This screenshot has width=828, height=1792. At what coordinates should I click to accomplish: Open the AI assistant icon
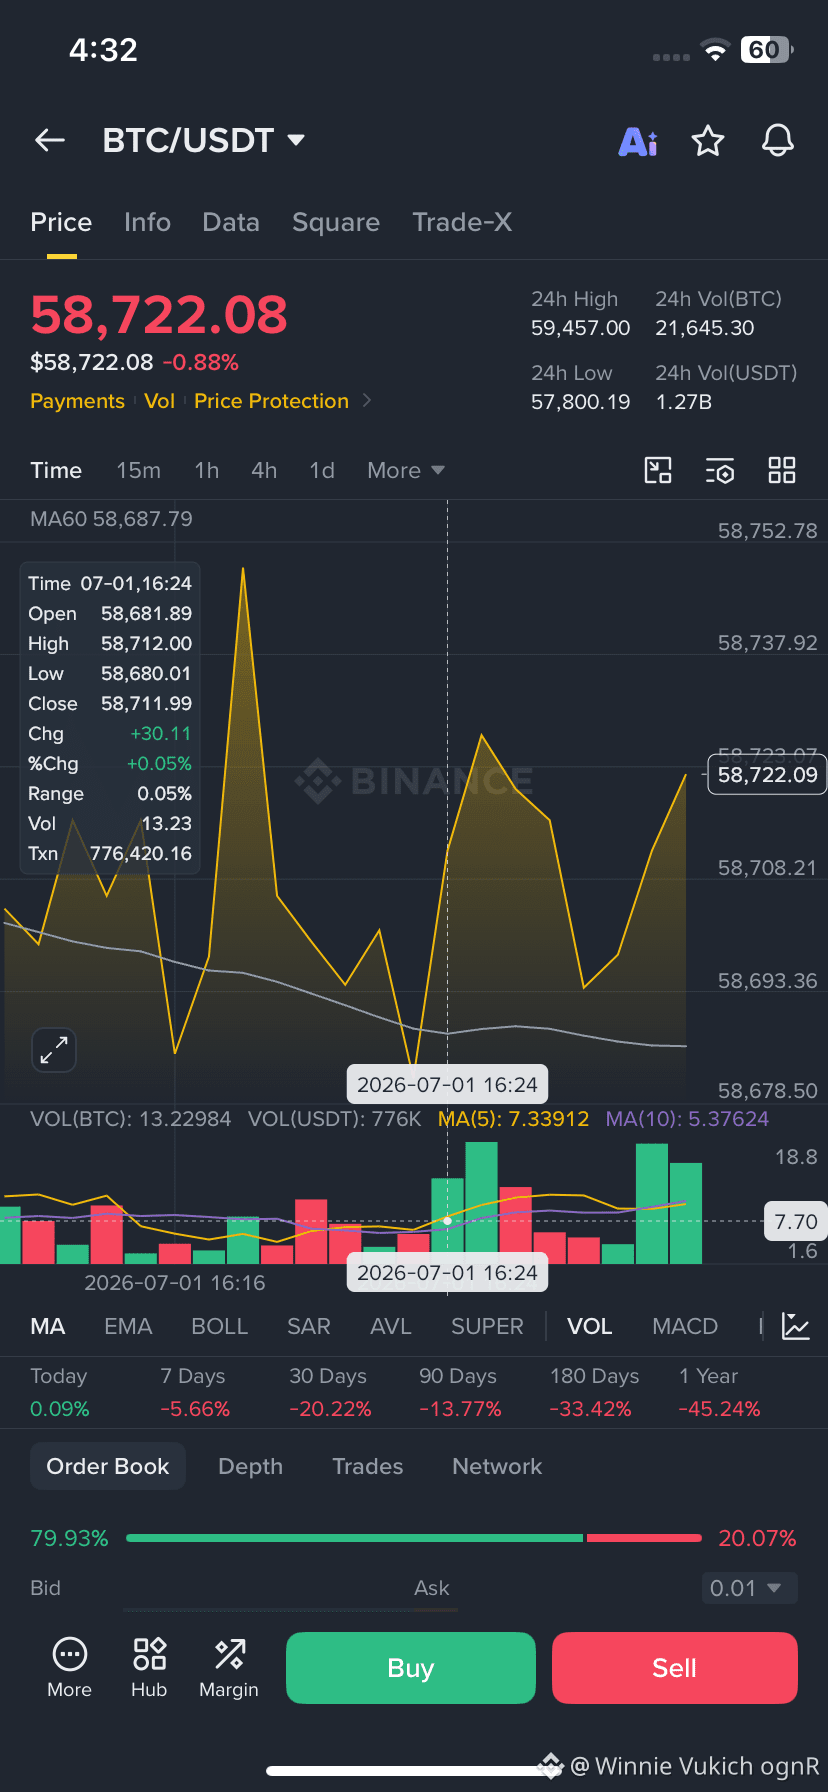[x=638, y=141]
